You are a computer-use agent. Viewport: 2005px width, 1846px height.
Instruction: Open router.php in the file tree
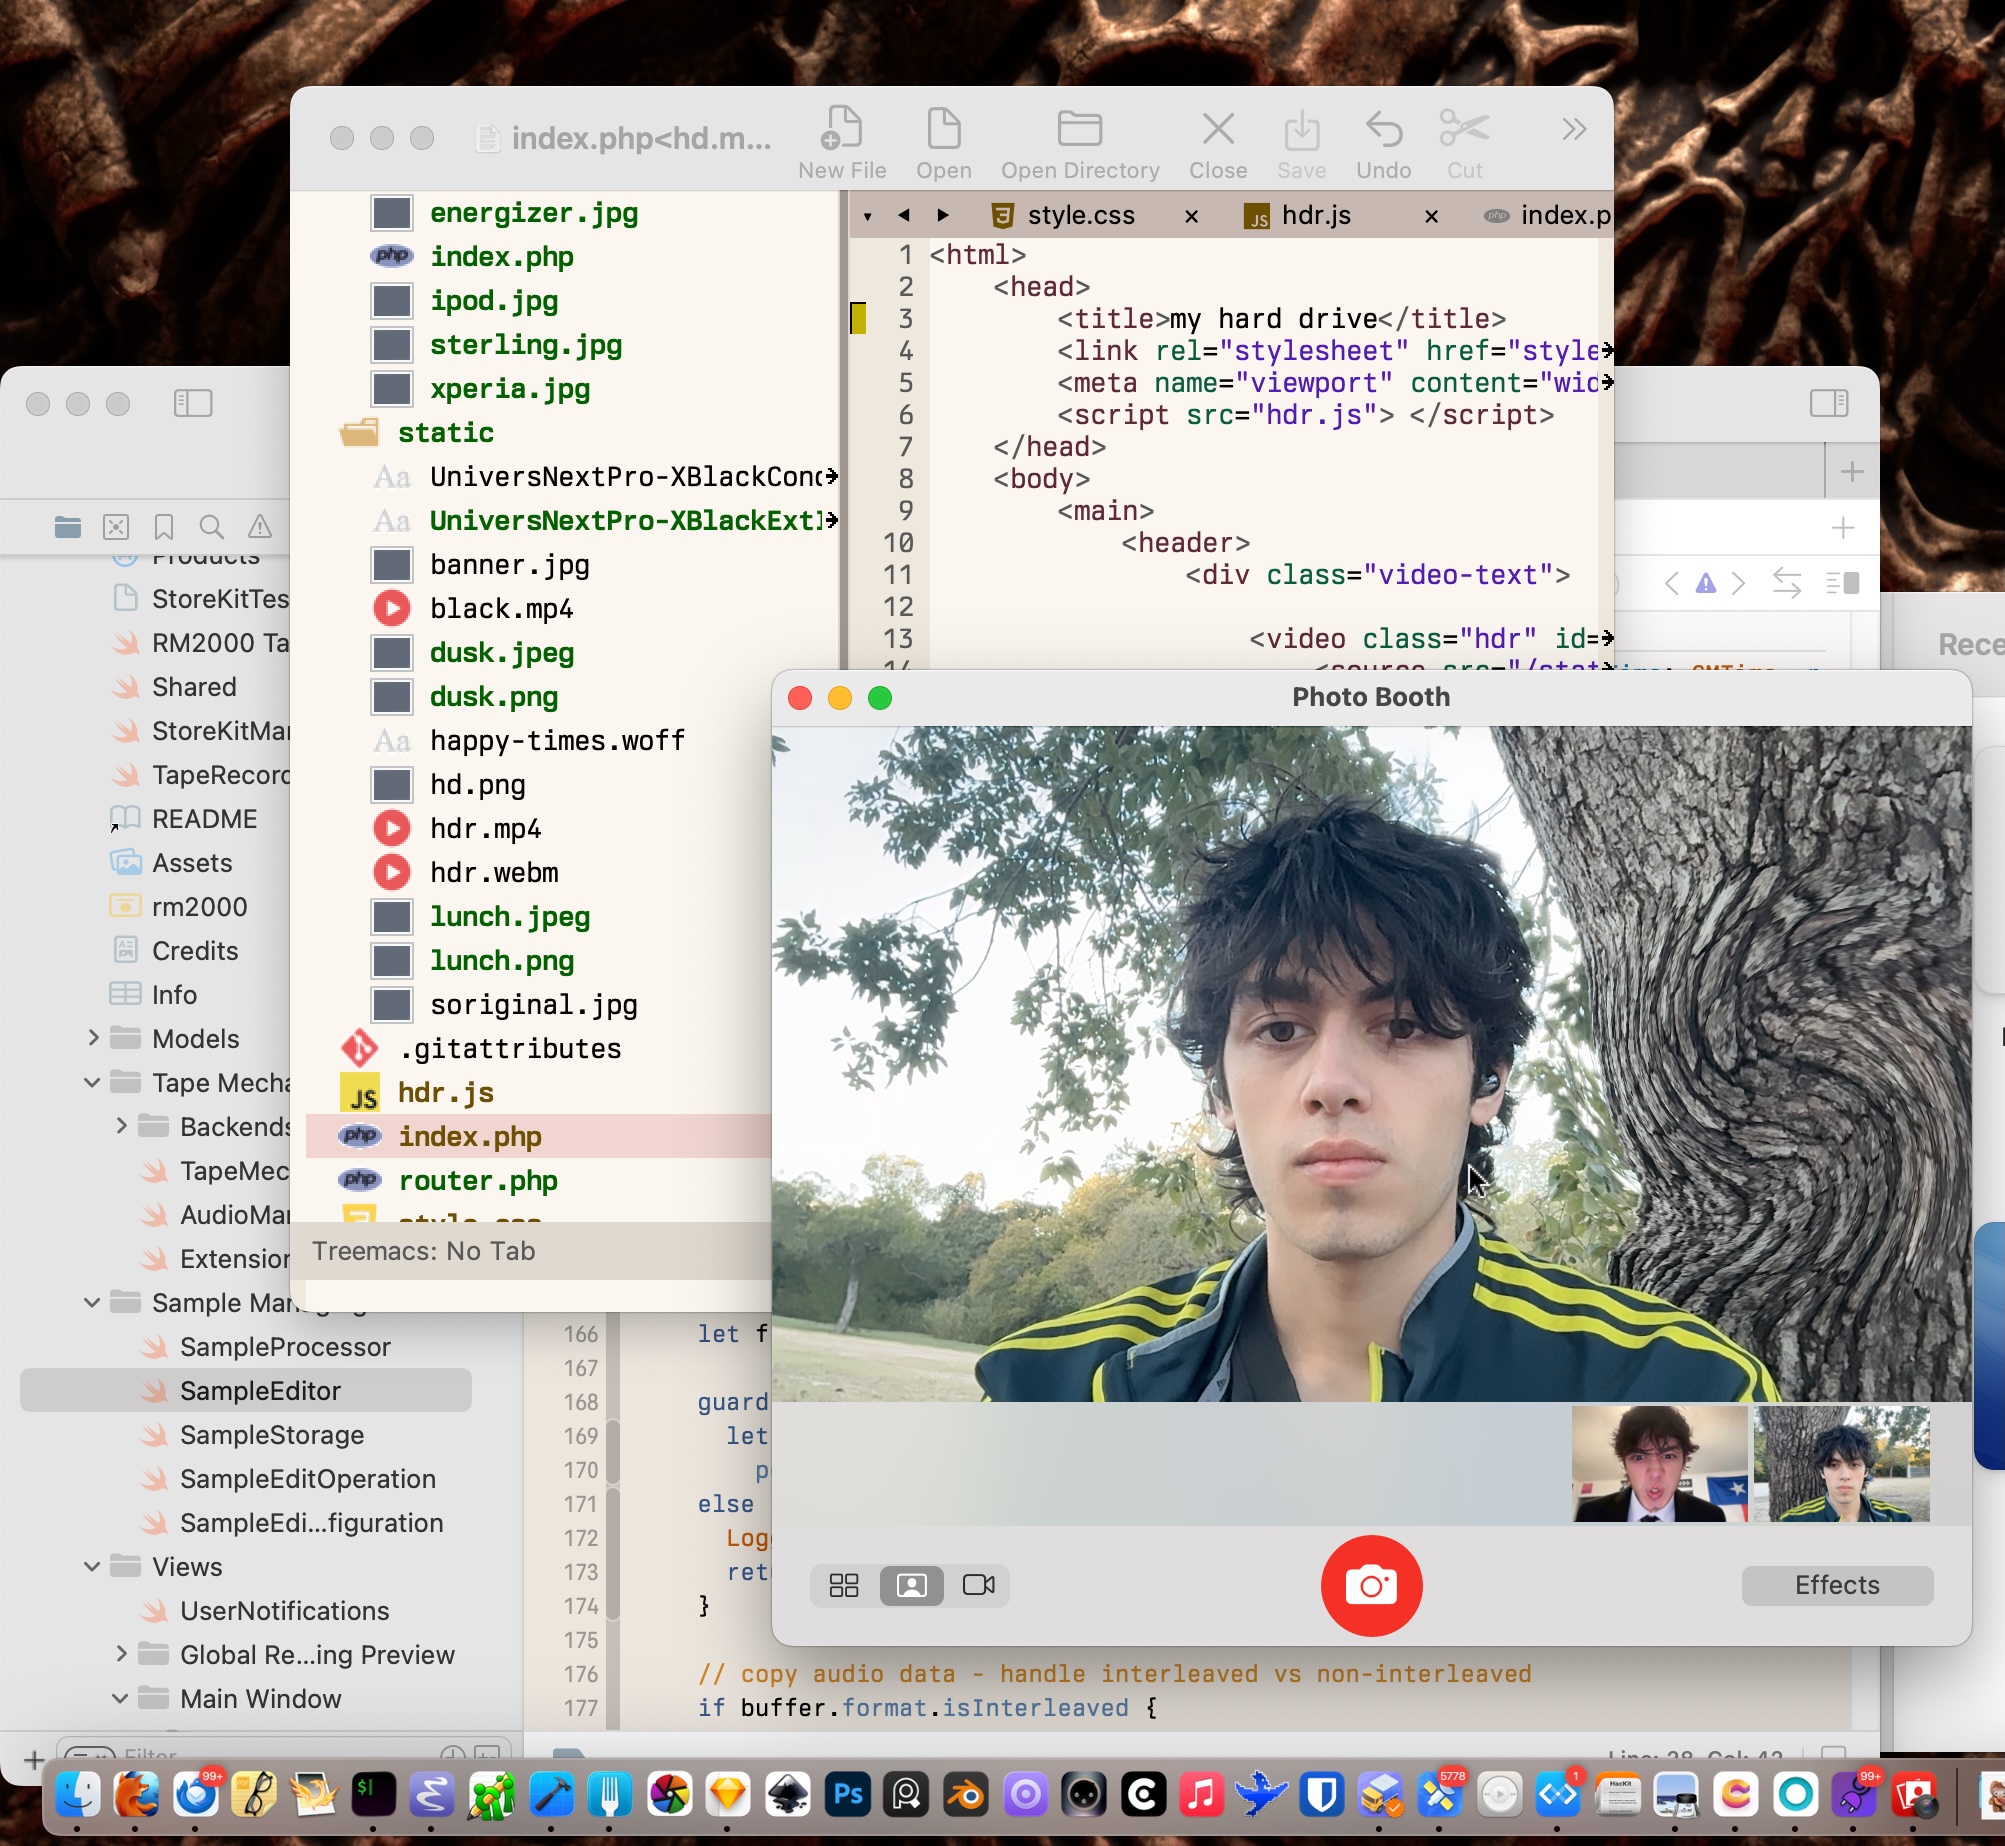477,1181
